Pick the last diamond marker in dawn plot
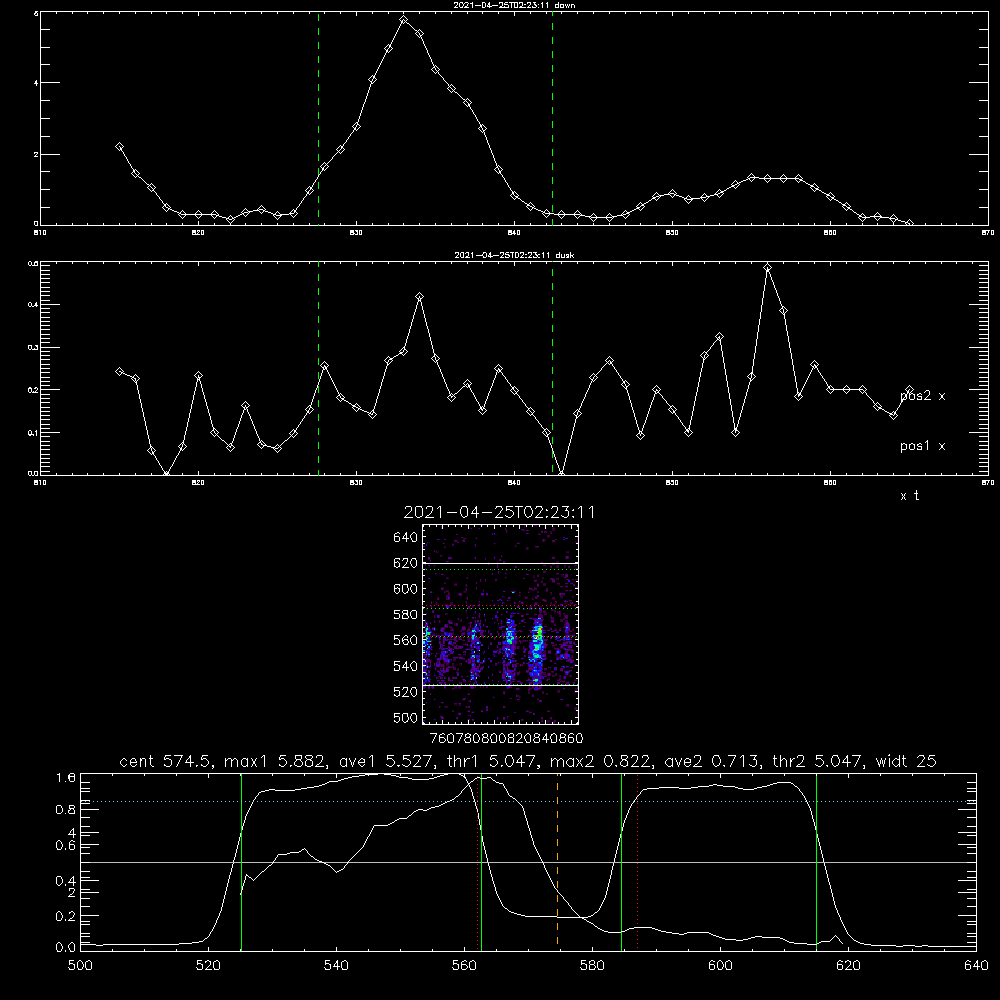This screenshot has height=1000, width=1000. 909,223
